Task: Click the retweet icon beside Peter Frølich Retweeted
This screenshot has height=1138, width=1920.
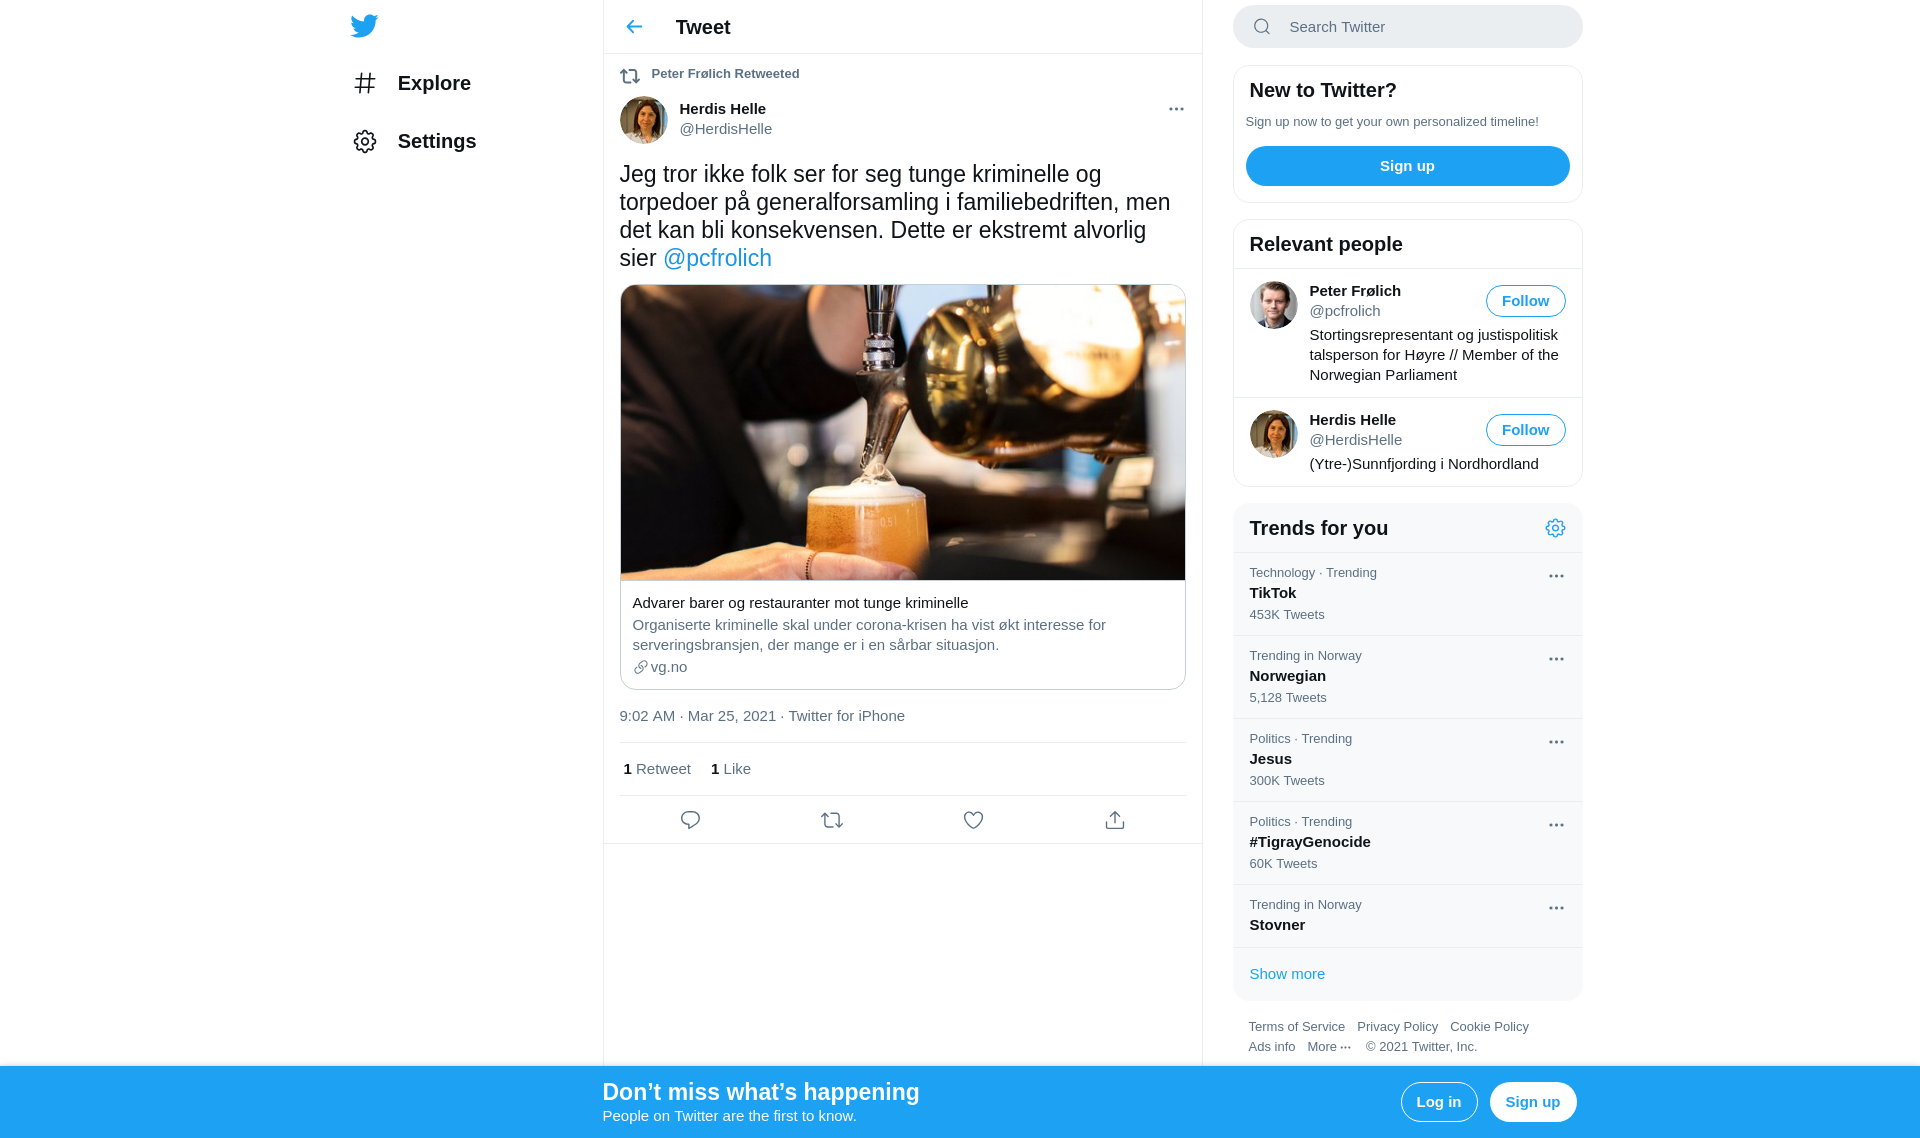Action: click(630, 75)
